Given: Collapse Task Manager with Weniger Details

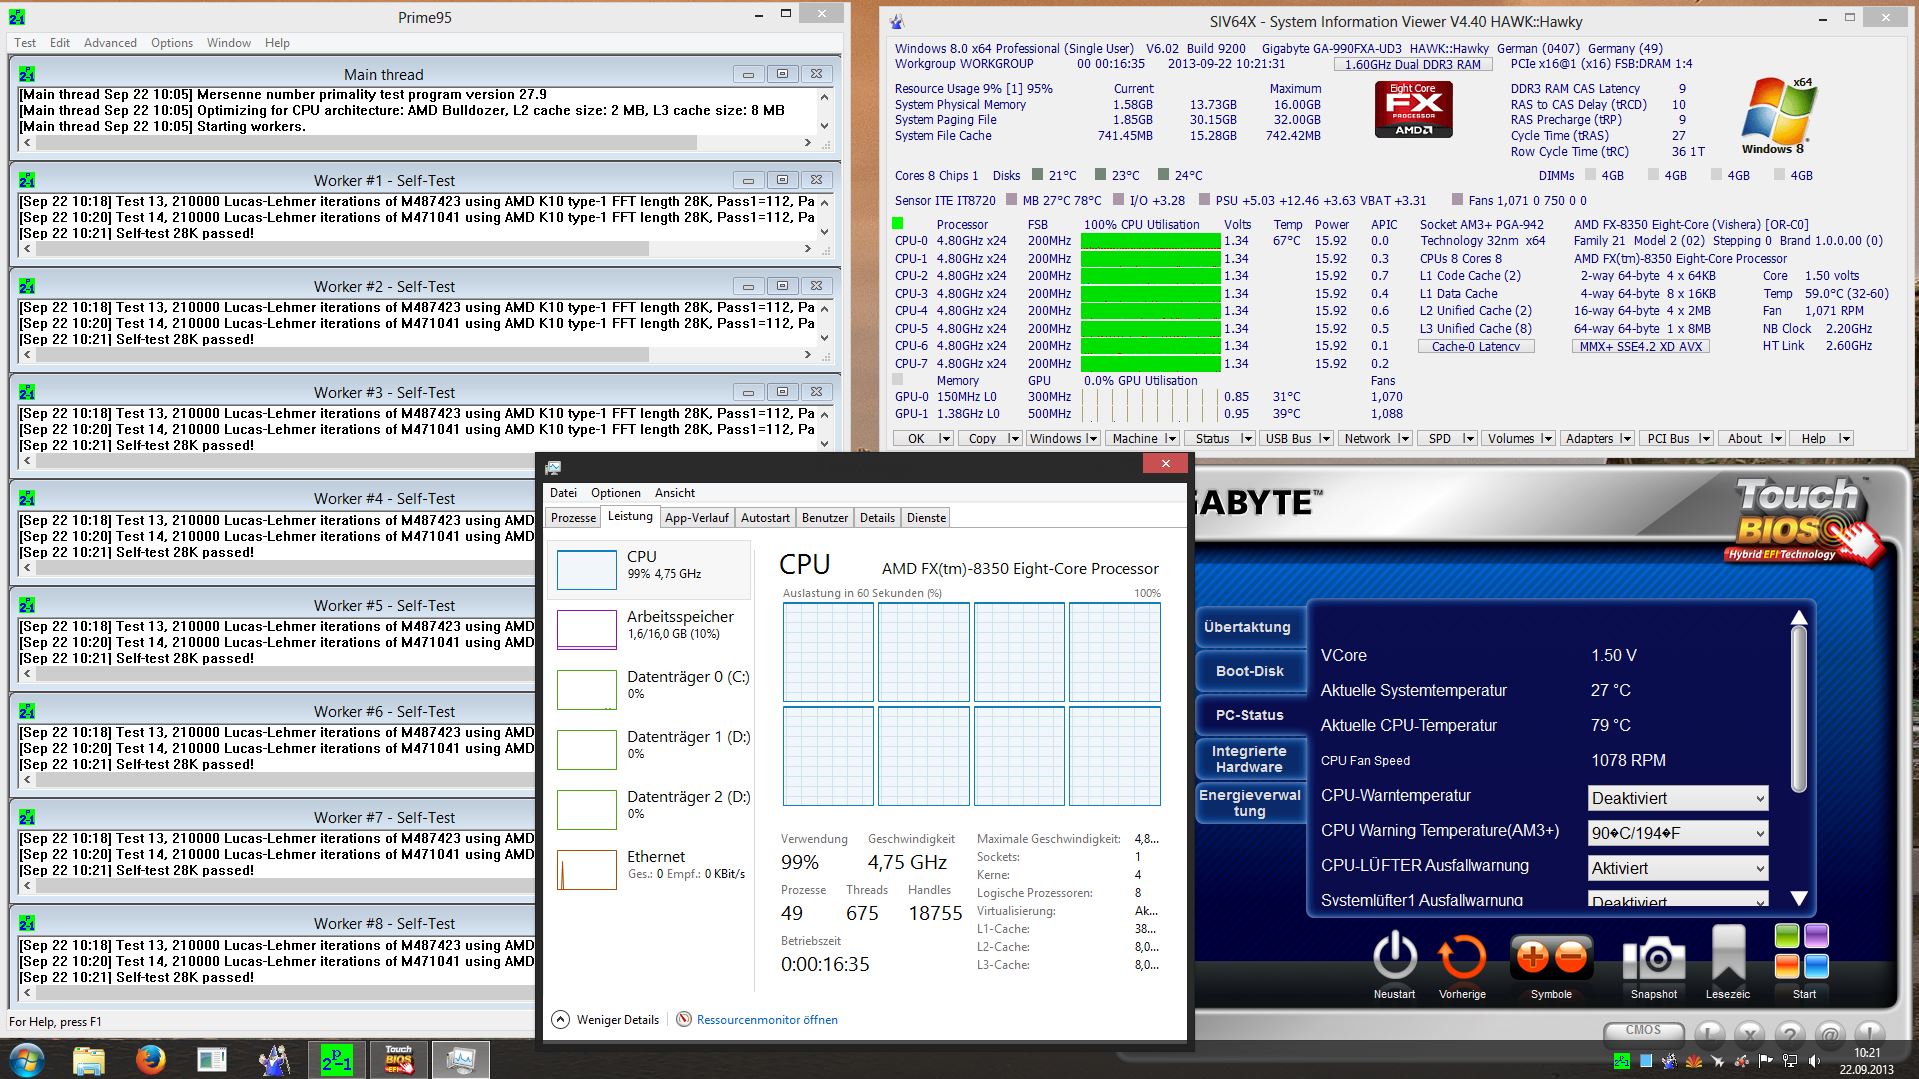Looking at the screenshot, I should 605,1019.
